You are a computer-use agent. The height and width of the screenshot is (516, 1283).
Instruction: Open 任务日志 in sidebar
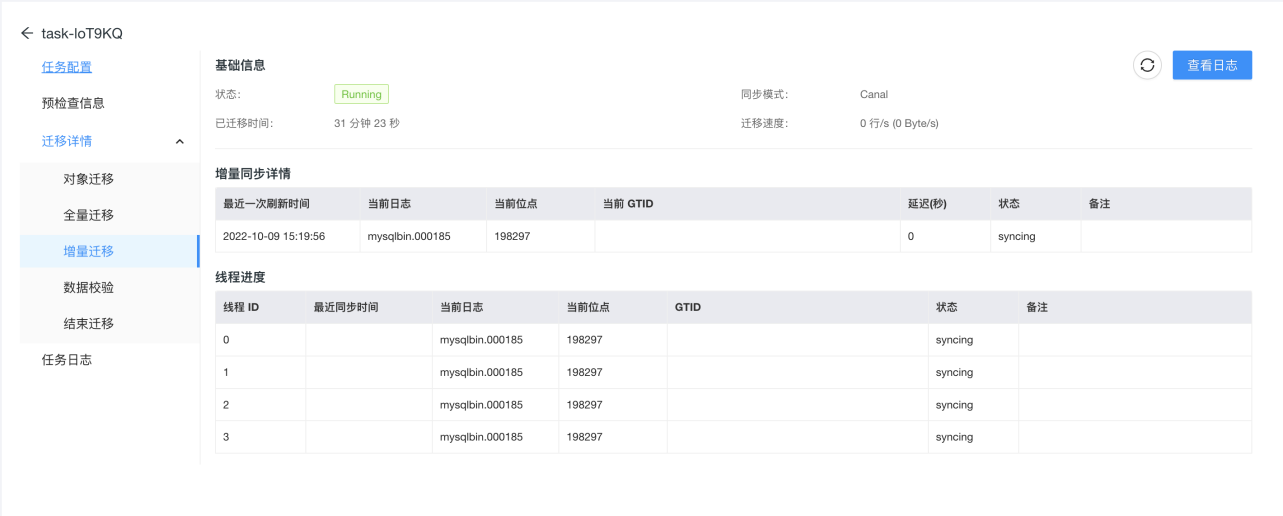click(x=67, y=359)
